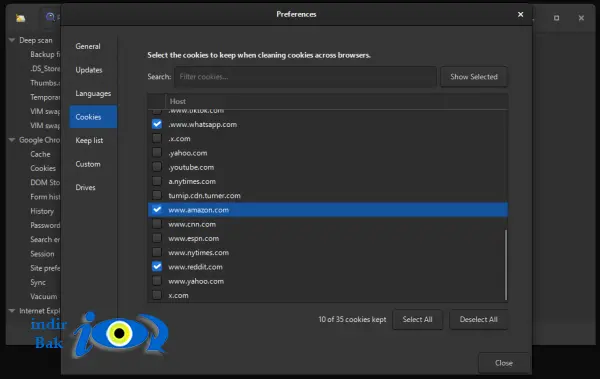600x379 pixels.
Task: Uncheck the .www.whatsapp.com cookie checkbox
Action: click(x=157, y=124)
